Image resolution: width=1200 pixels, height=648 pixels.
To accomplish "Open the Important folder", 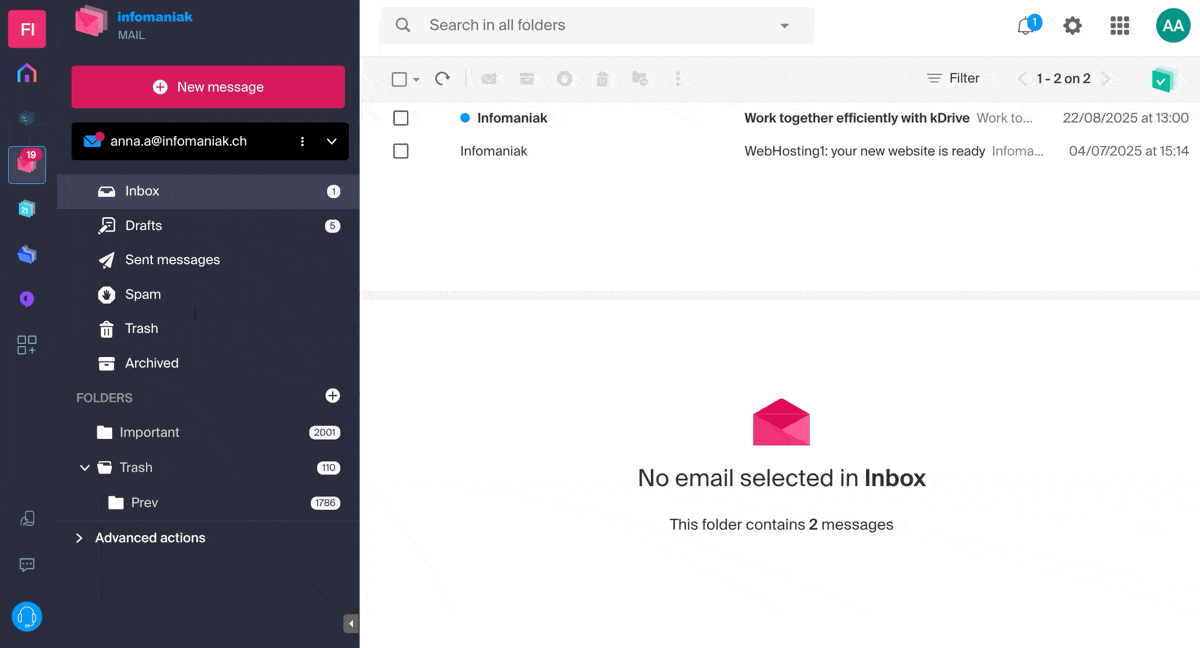I will (208, 433).
